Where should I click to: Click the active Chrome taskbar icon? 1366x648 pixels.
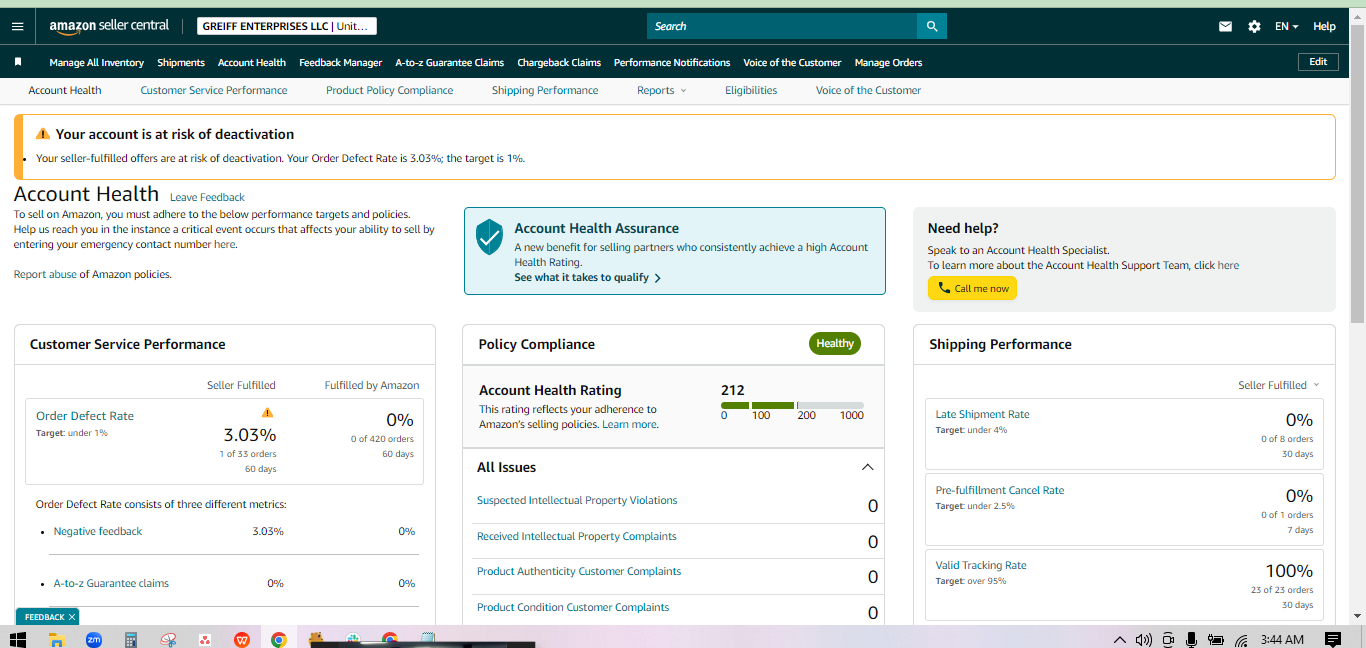[x=279, y=639]
